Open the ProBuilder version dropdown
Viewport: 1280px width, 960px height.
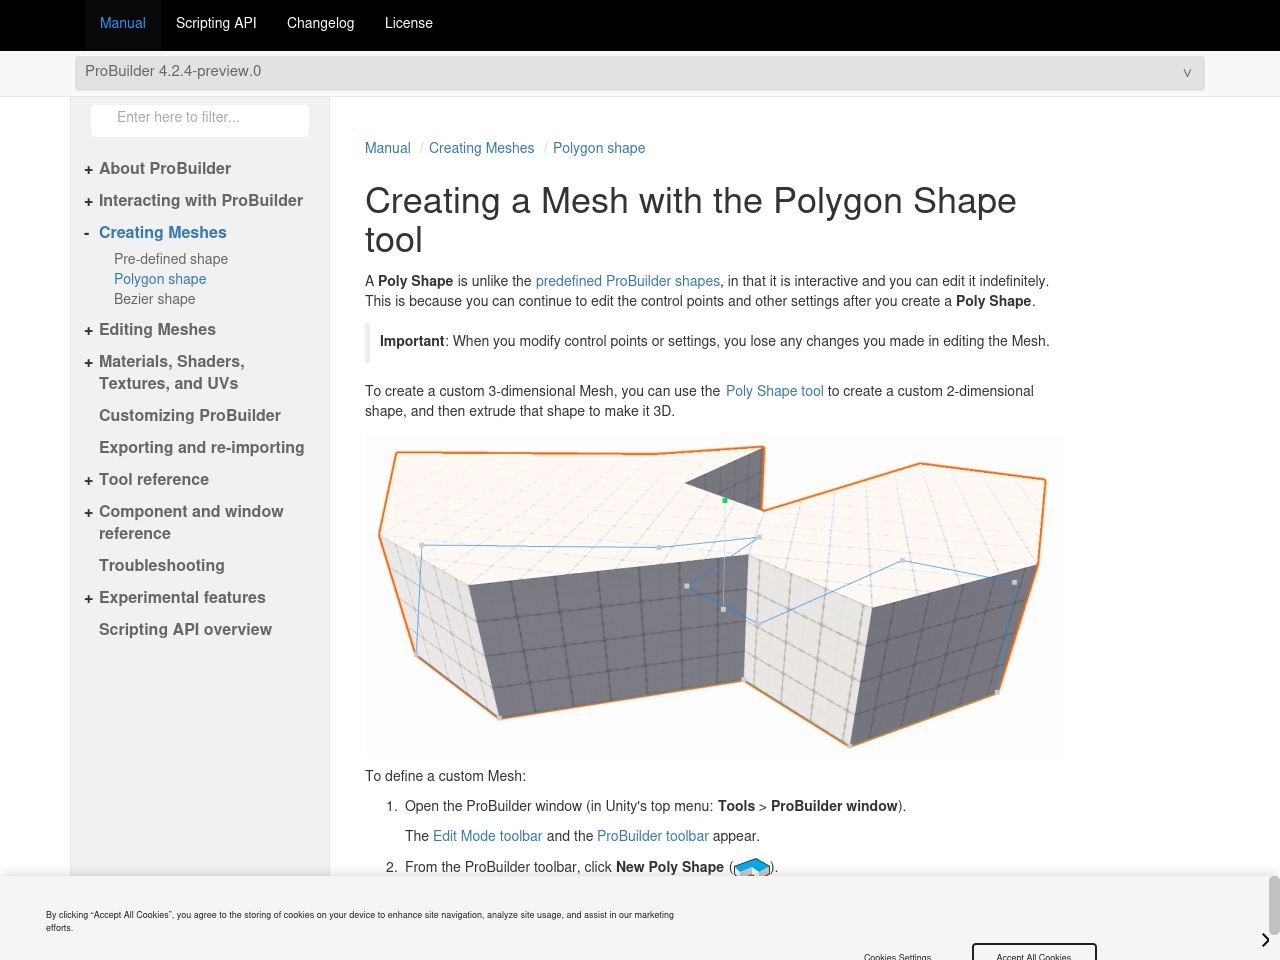tap(640, 72)
